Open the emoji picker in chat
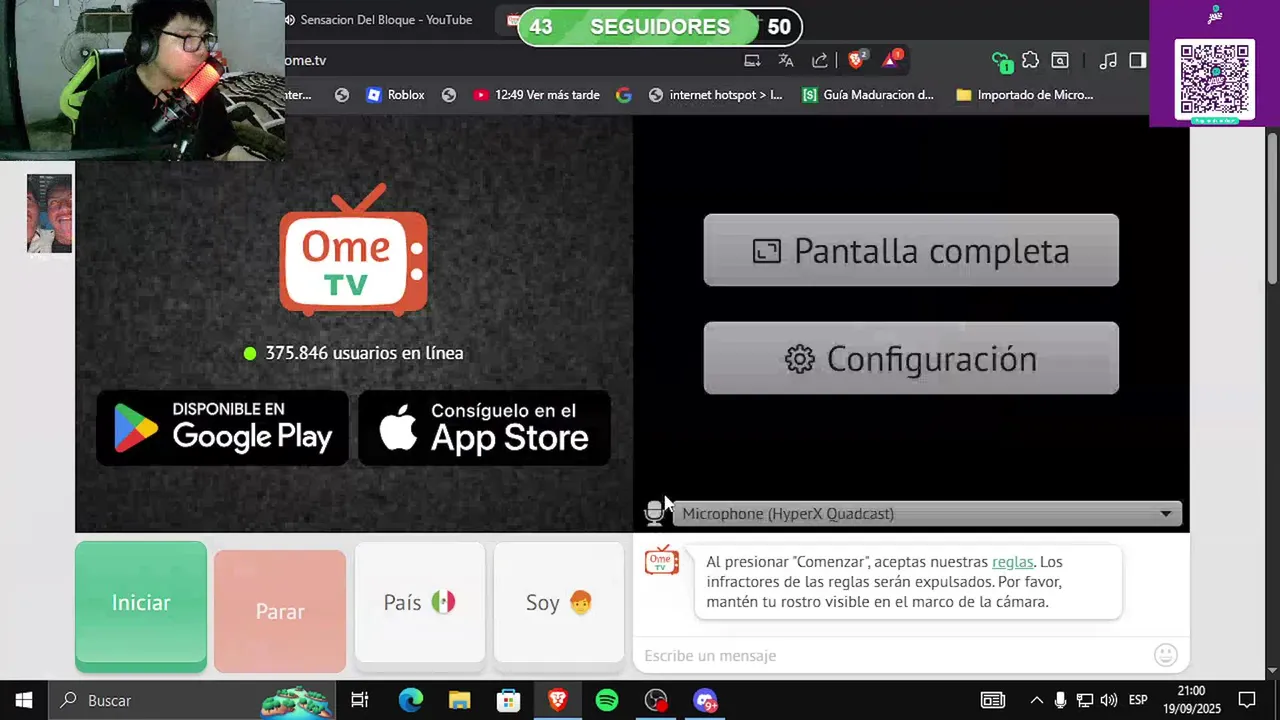This screenshot has height=720, width=1280. (x=1165, y=655)
